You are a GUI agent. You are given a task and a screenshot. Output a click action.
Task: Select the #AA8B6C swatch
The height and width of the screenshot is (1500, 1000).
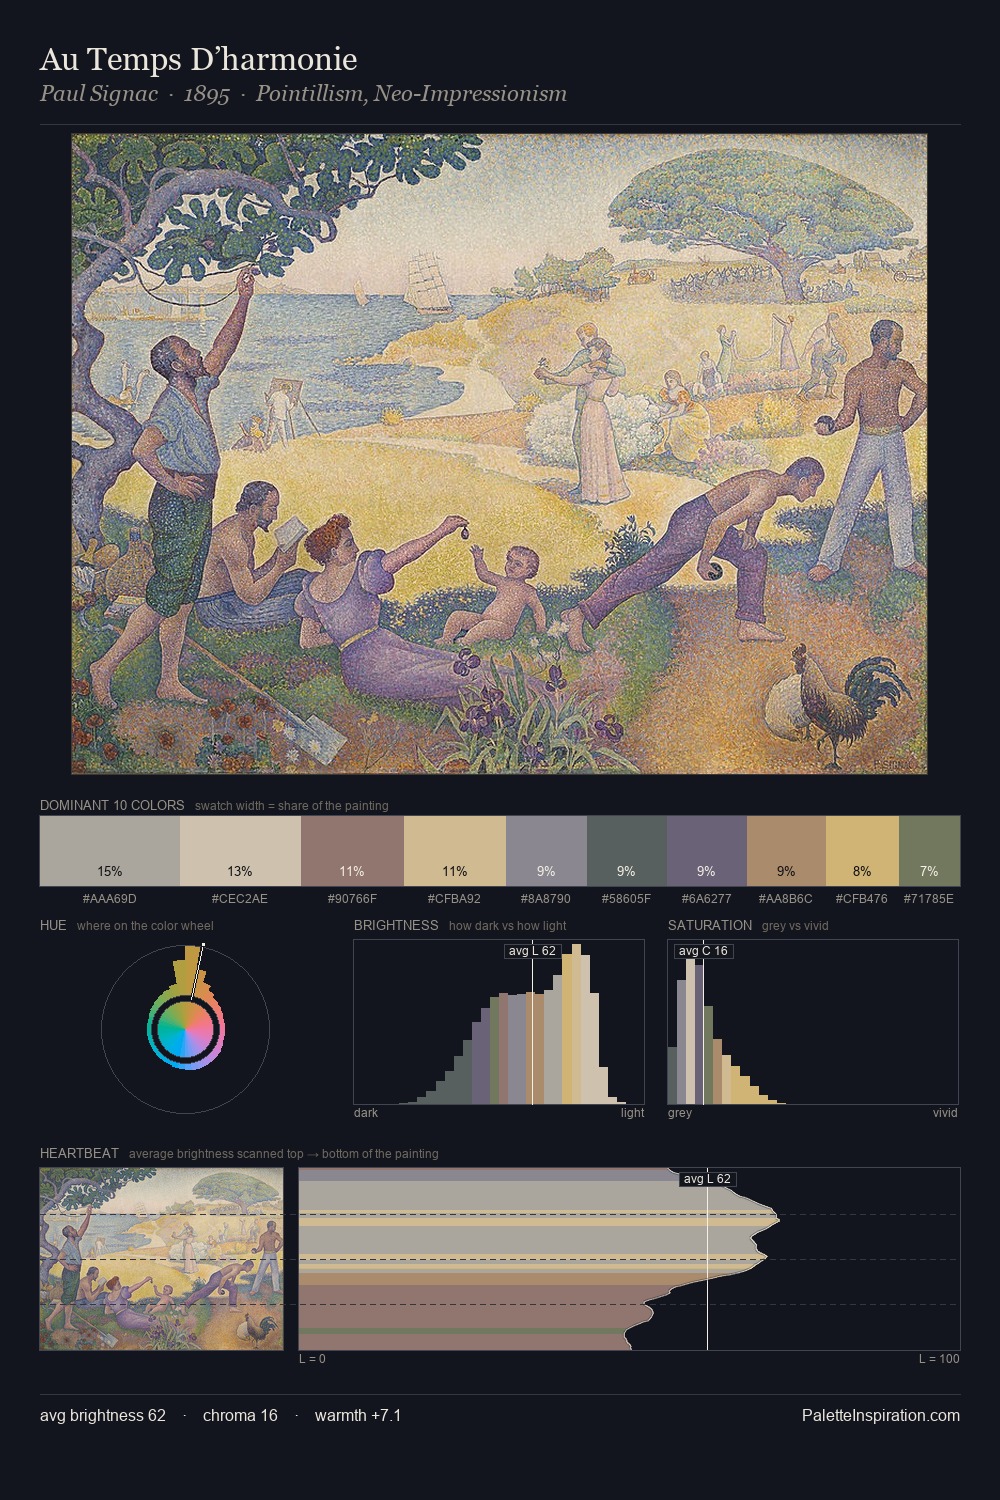pos(787,851)
